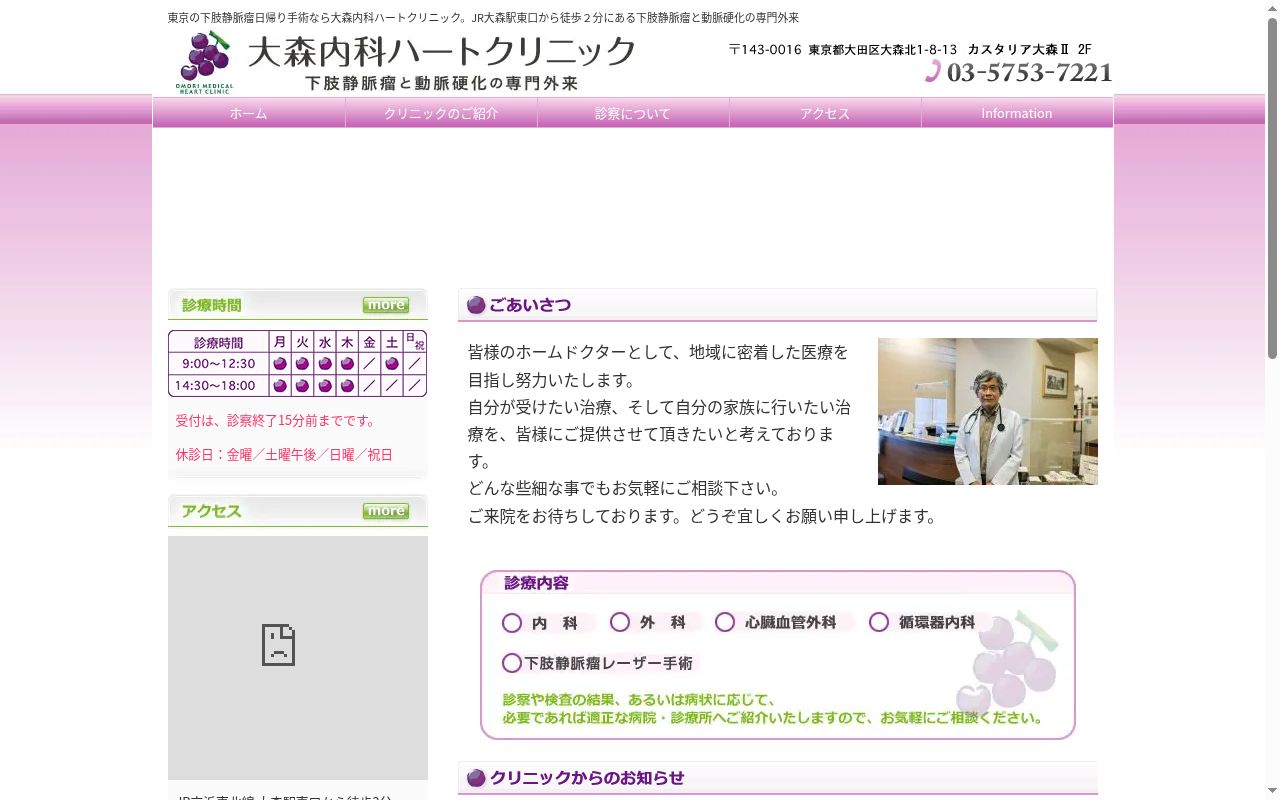Click the ごあいさつ section heading
The image size is (1280, 800).
click(530, 305)
